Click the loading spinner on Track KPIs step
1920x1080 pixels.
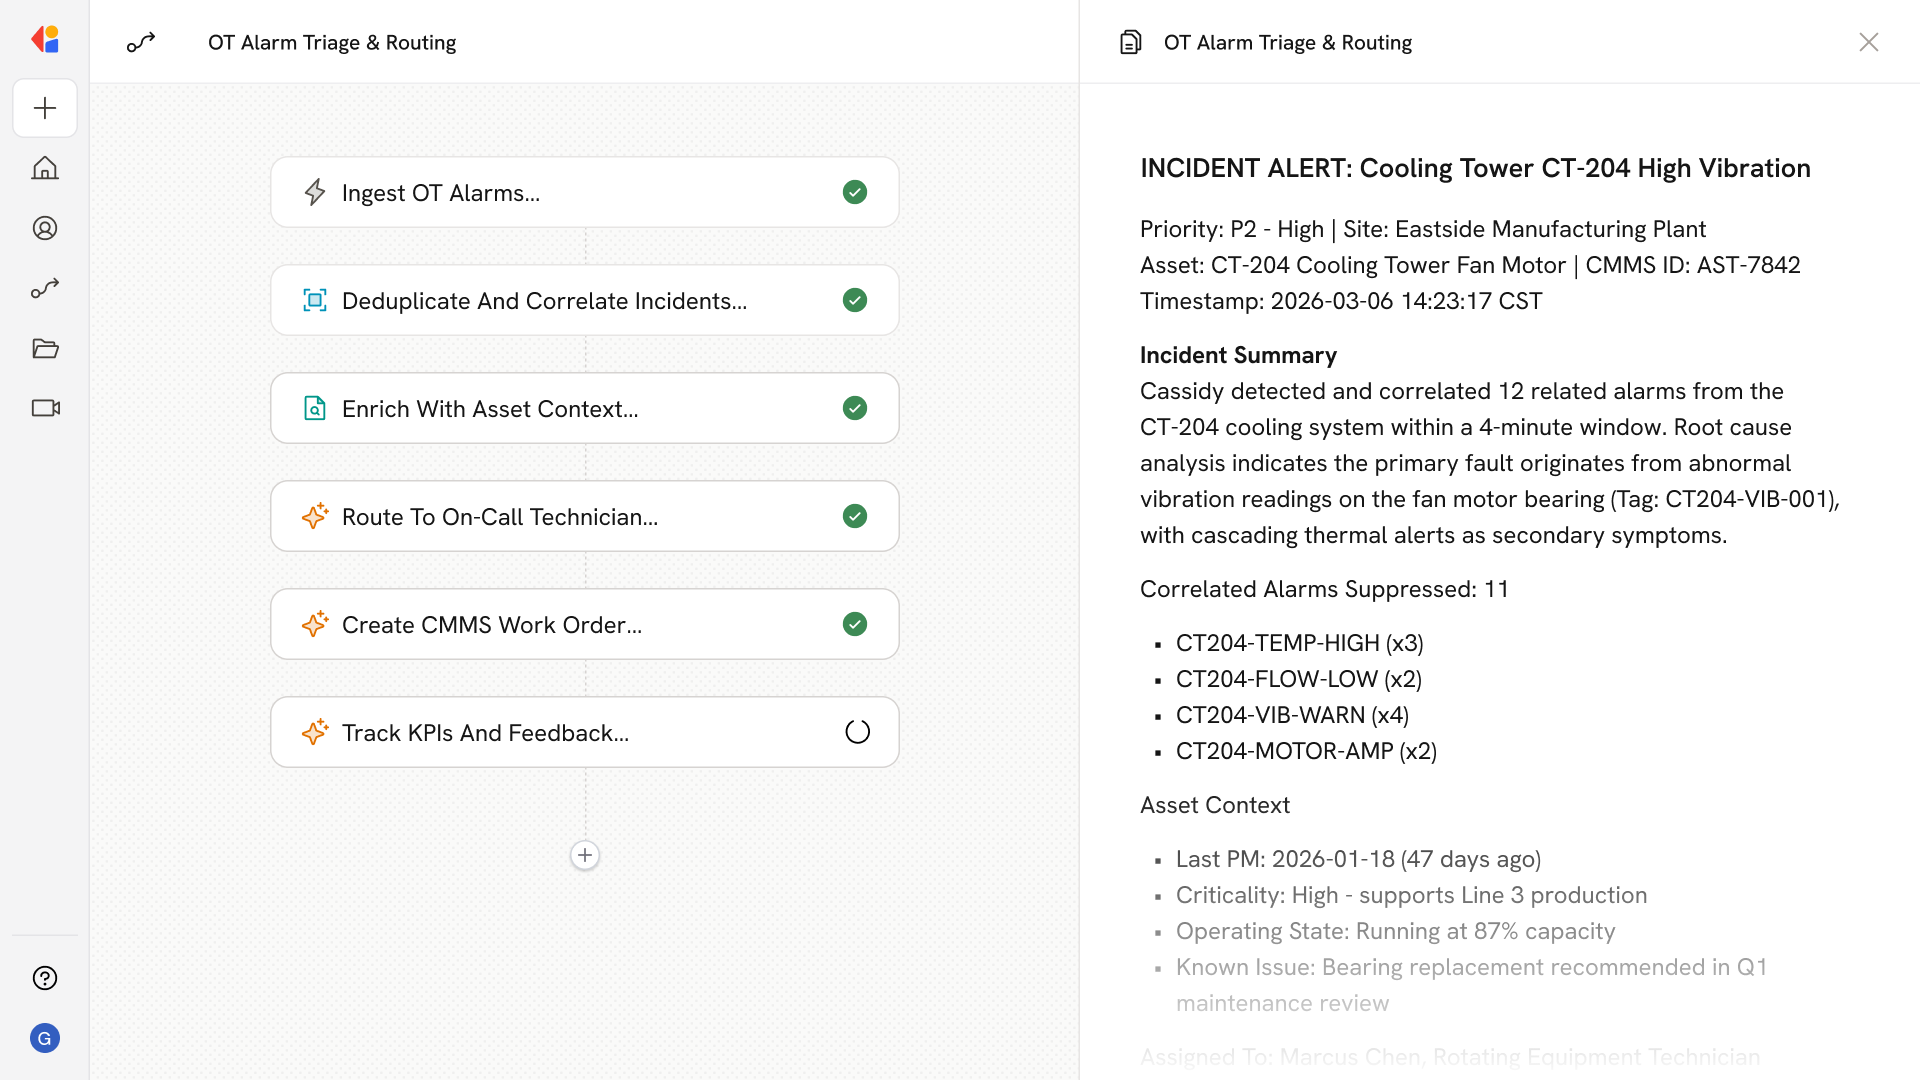[x=857, y=732]
